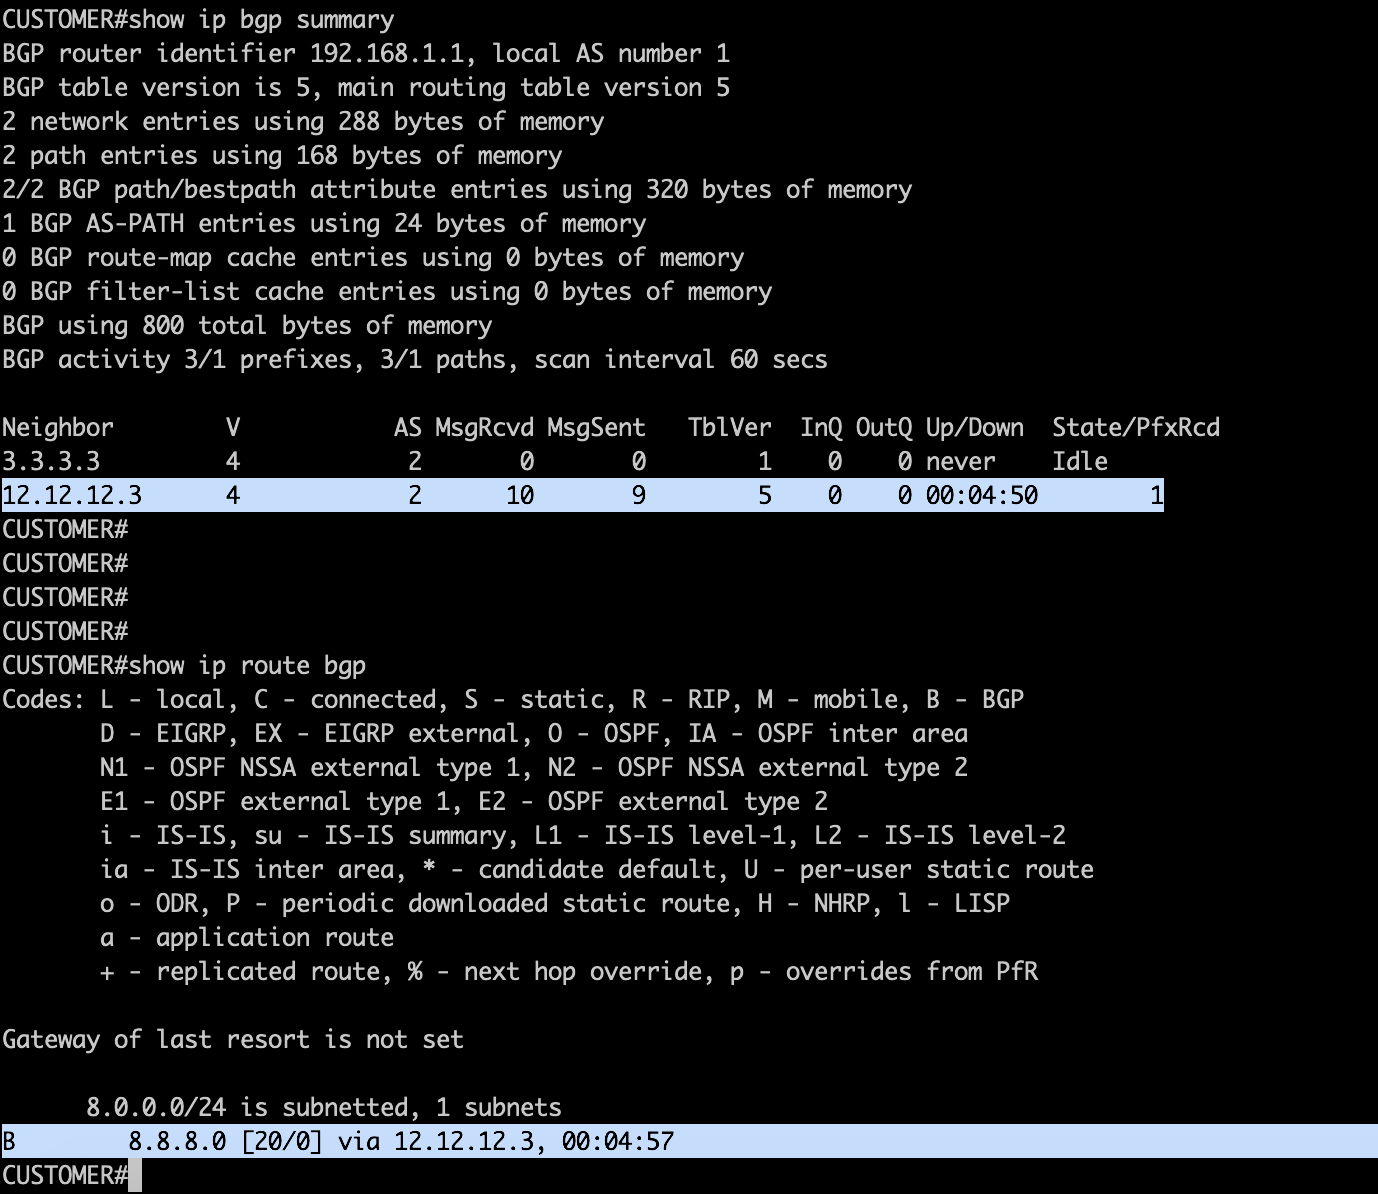The height and width of the screenshot is (1194, 1378).
Task: Click the cursor block at the final CUSTOMER# prompt
Action: pos(135,1175)
